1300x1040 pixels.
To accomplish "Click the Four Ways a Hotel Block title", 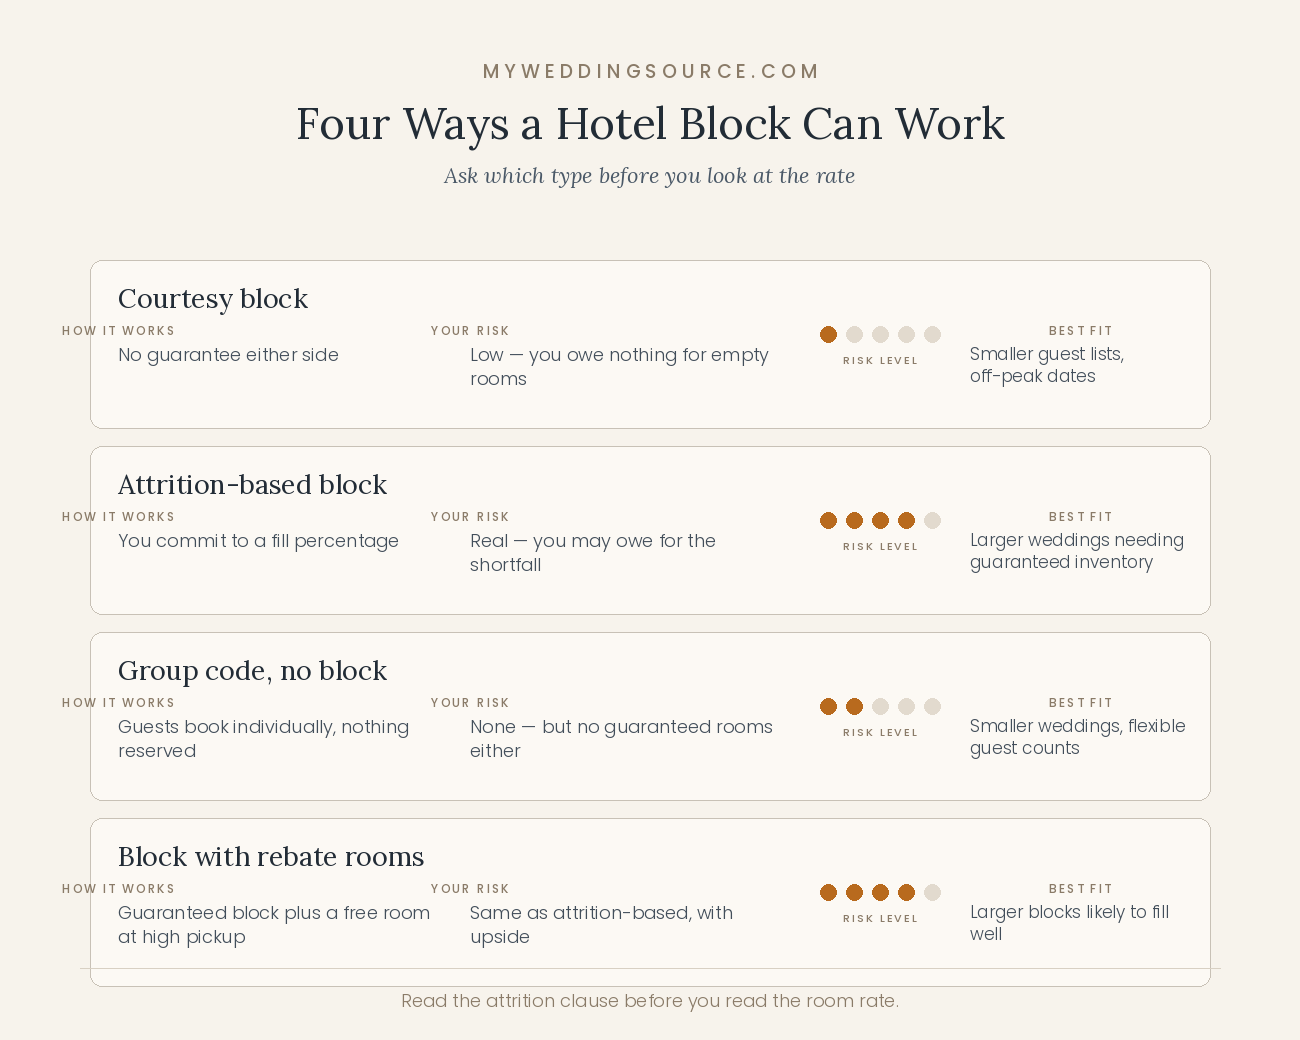I will (x=650, y=124).
